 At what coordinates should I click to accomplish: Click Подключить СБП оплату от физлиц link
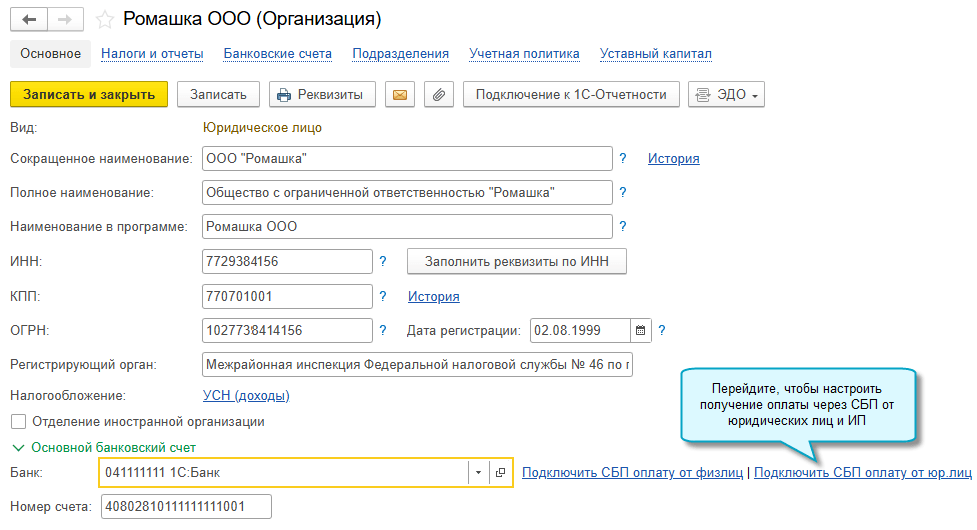(x=632, y=472)
